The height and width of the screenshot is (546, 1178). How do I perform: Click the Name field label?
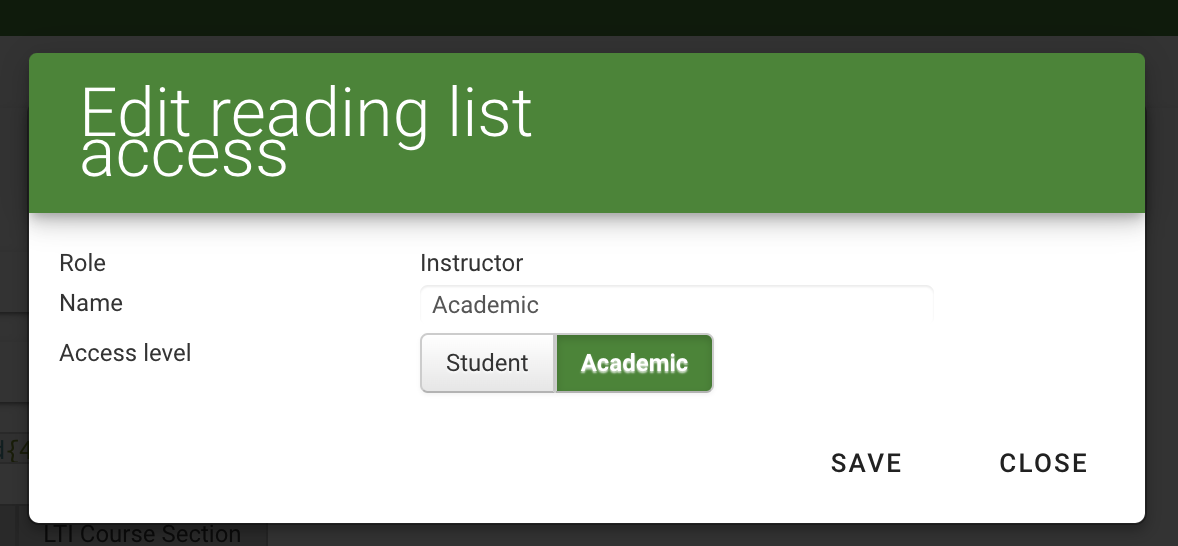(x=91, y=303)
